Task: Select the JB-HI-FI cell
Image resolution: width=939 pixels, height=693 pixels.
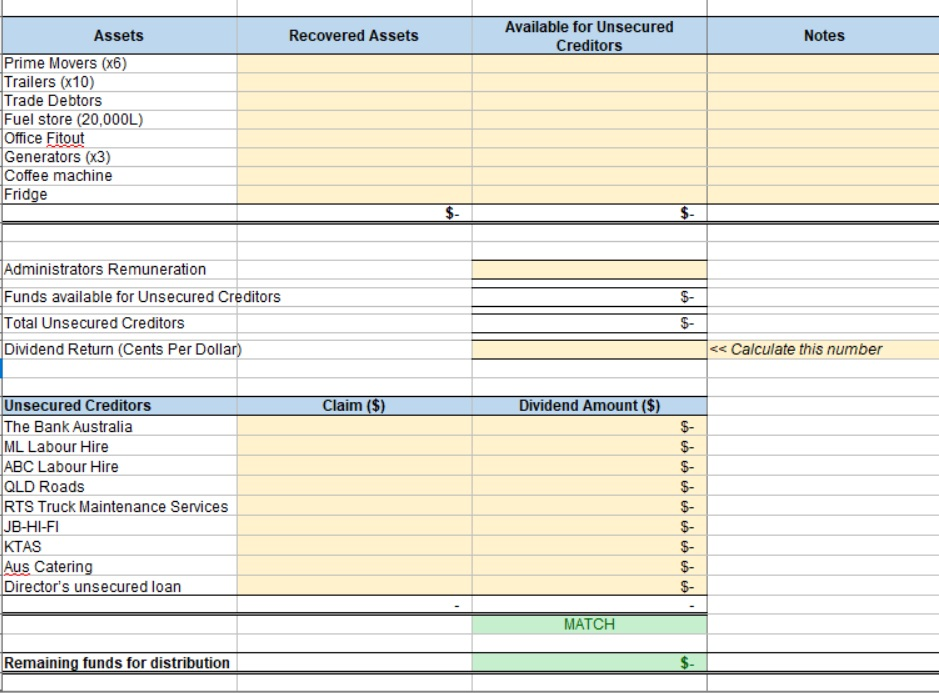Action: [119, 526]
